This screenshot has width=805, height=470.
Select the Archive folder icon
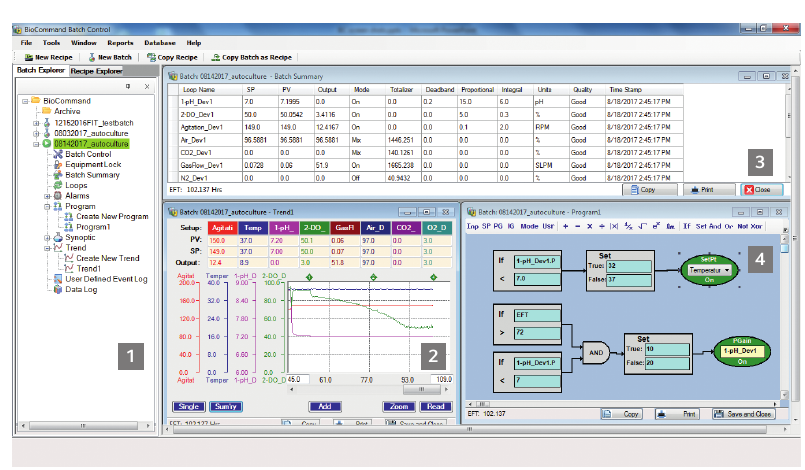[47, 111]
